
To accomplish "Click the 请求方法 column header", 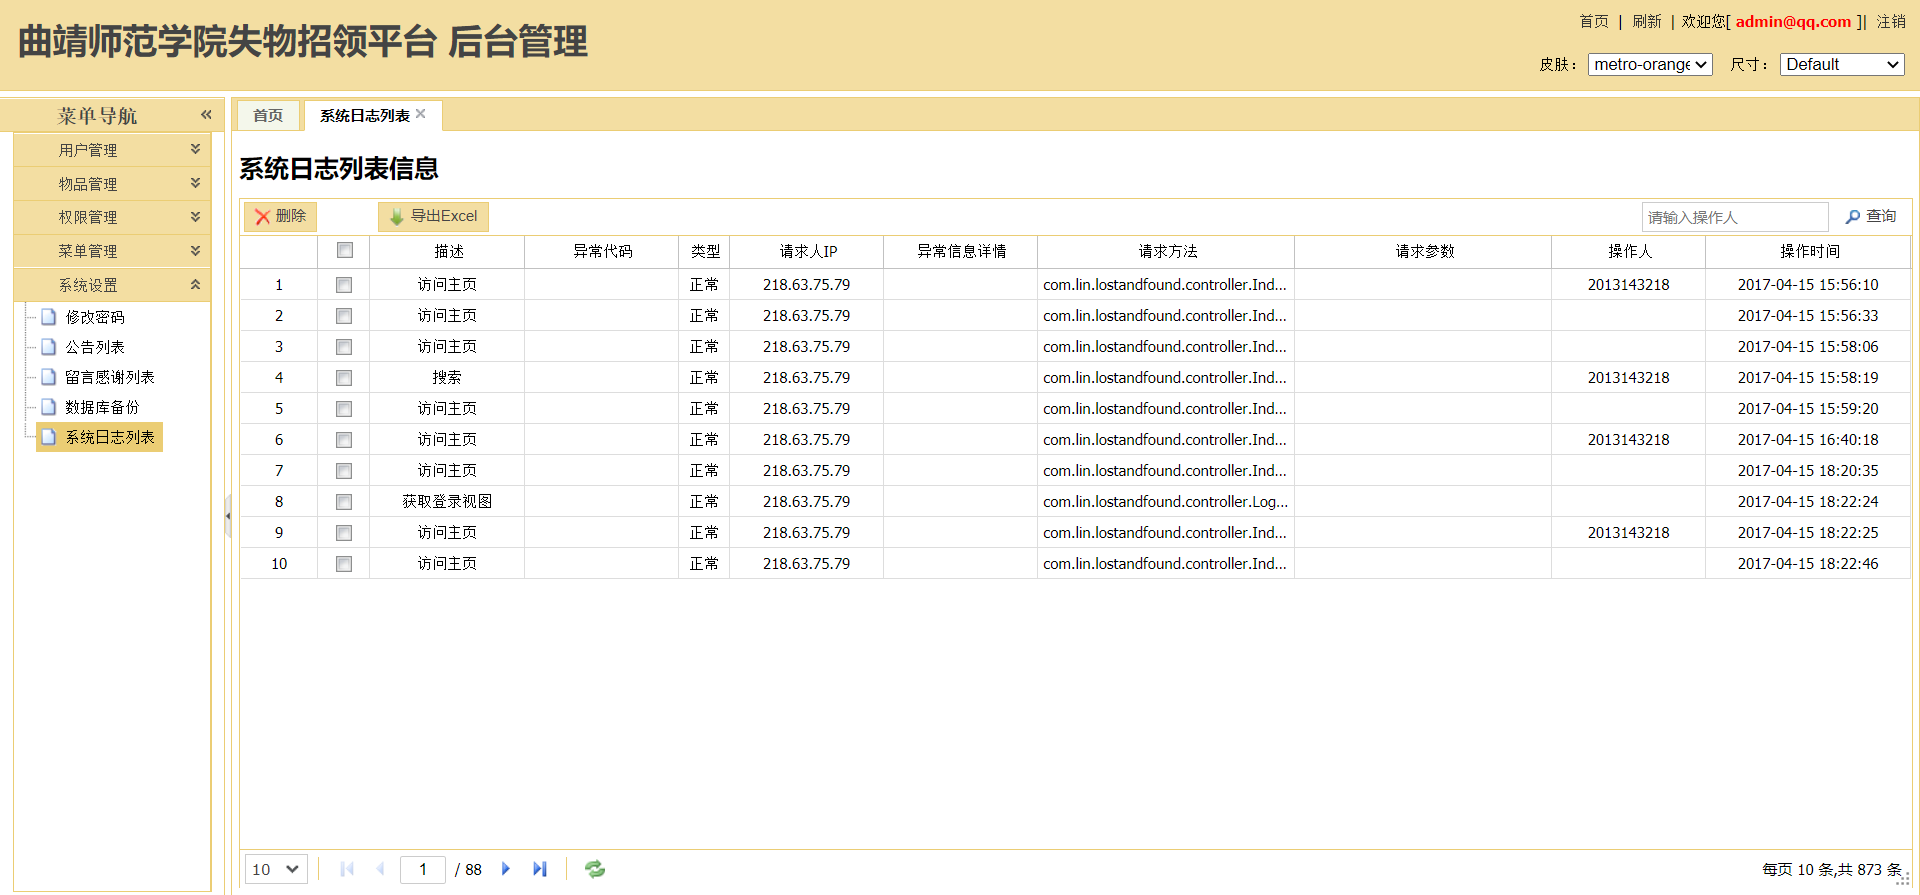I will [x=1167, y=251].
